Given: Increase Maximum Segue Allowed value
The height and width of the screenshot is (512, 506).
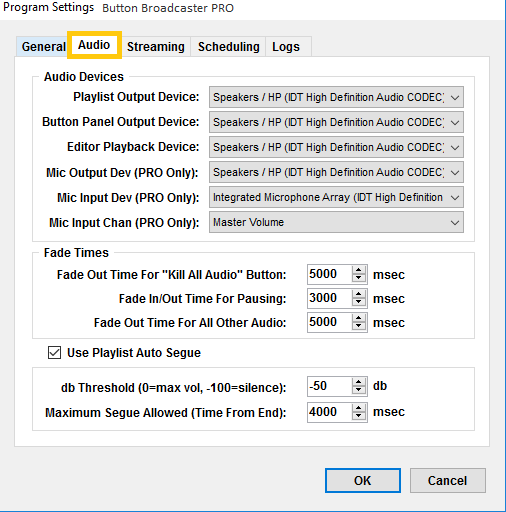Looking at the screenshot, I should coord(359,408).
